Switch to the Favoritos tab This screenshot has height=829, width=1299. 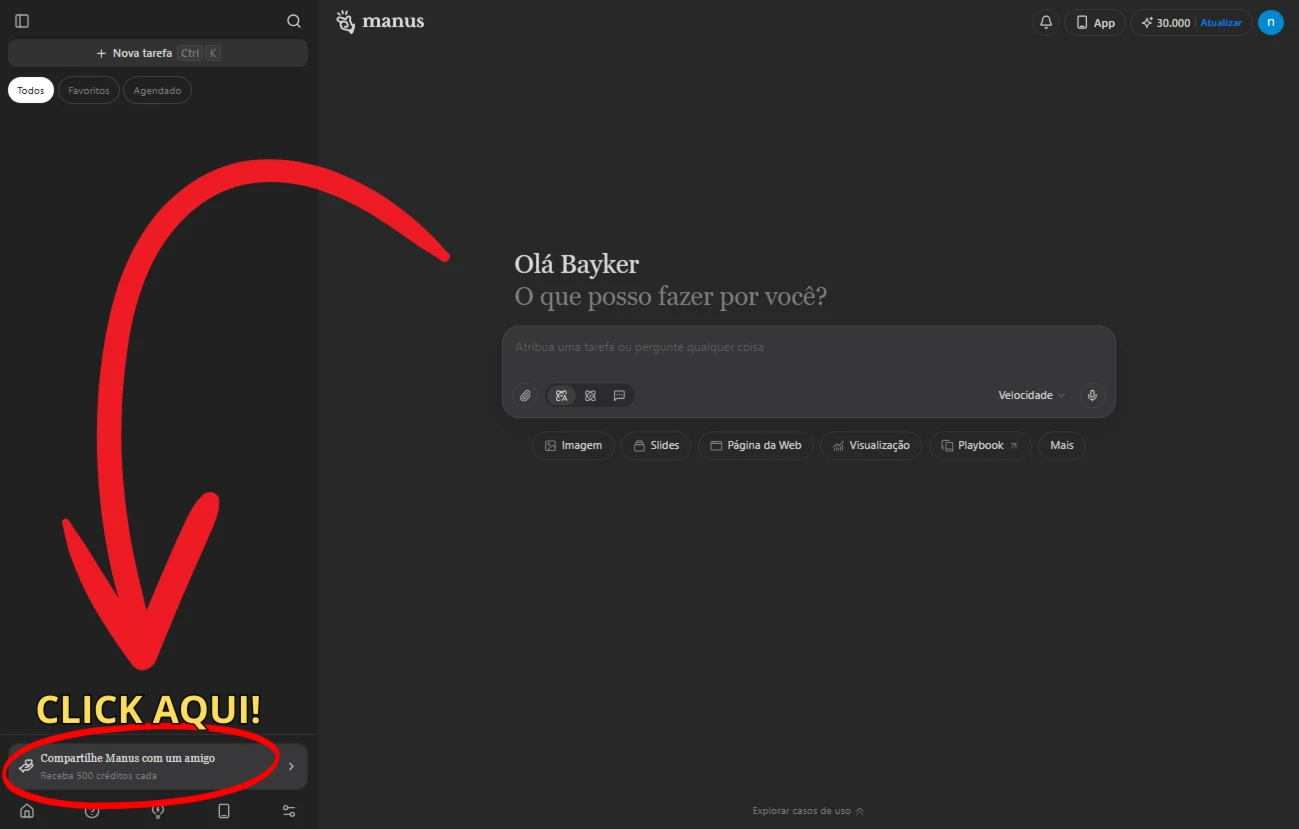(x=89, y=90)
